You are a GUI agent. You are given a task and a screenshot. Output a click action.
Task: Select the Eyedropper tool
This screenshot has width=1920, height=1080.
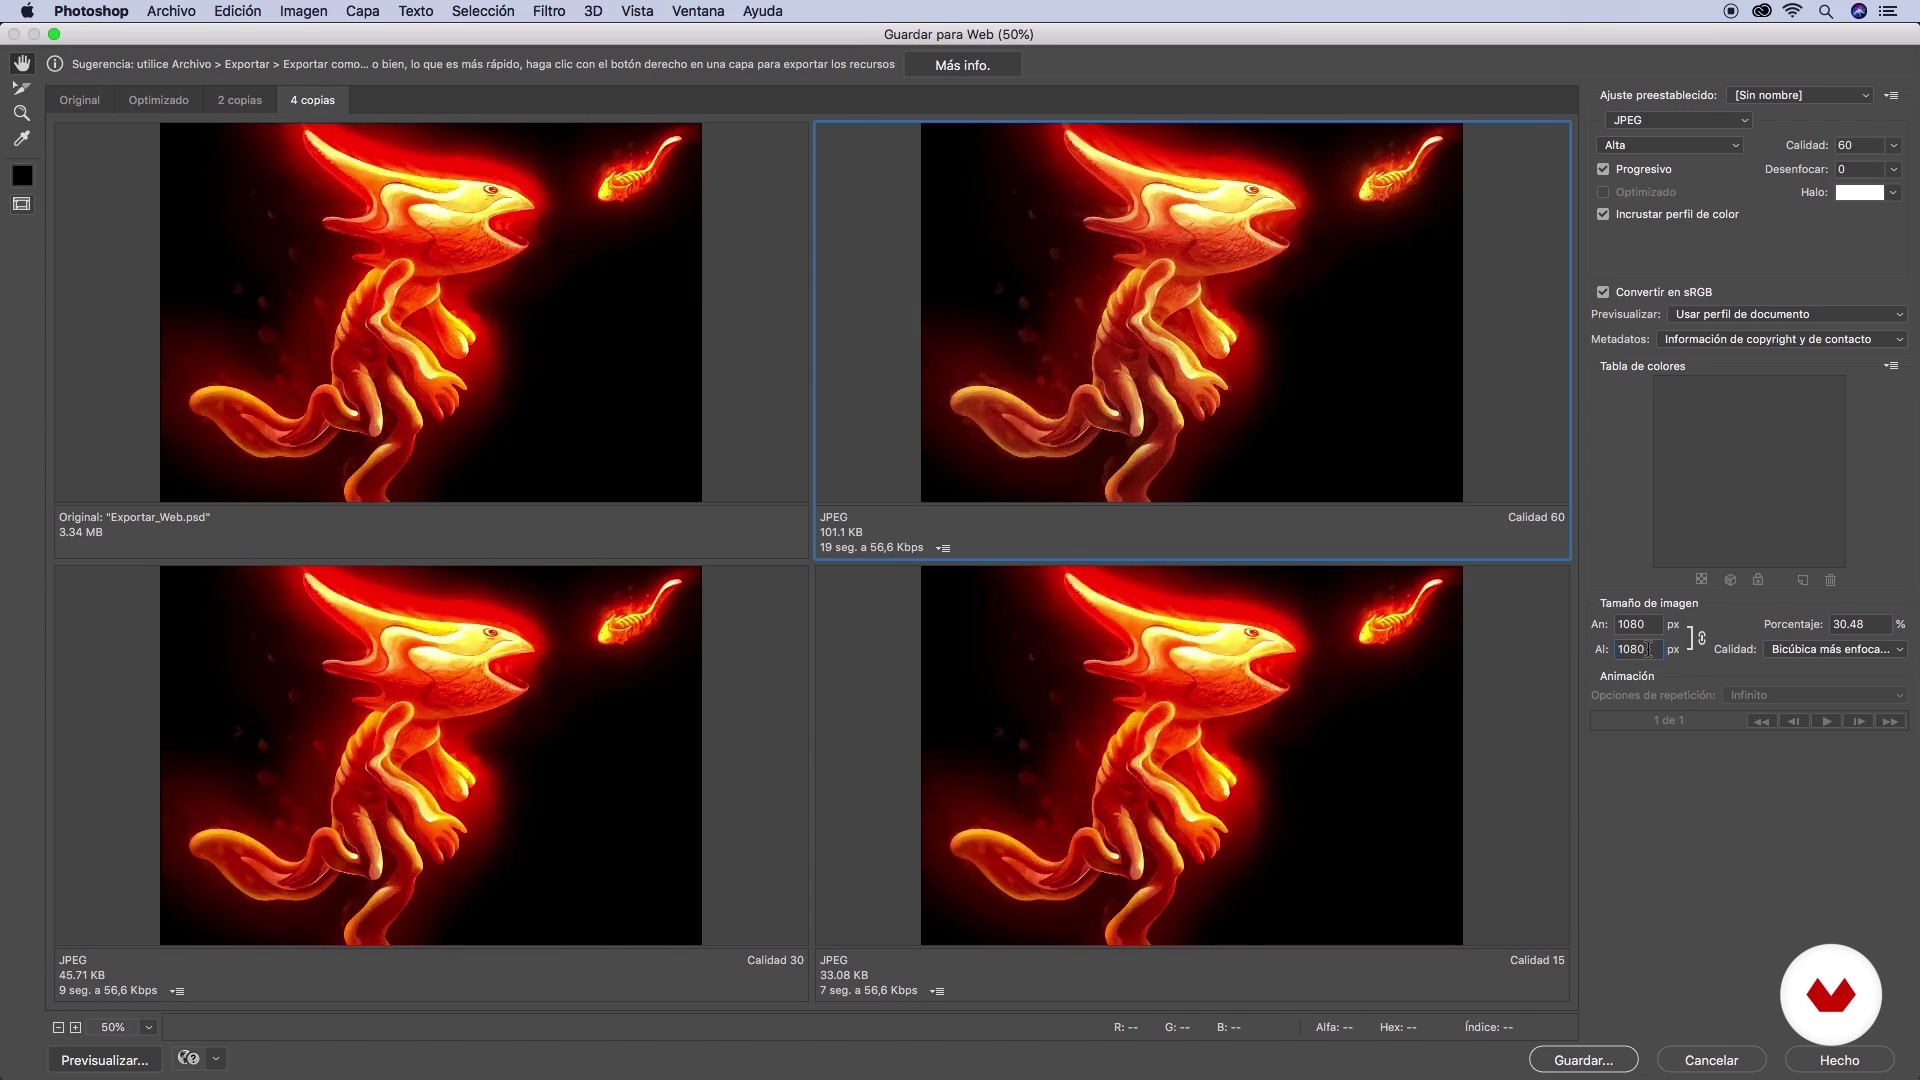(22, 139)
